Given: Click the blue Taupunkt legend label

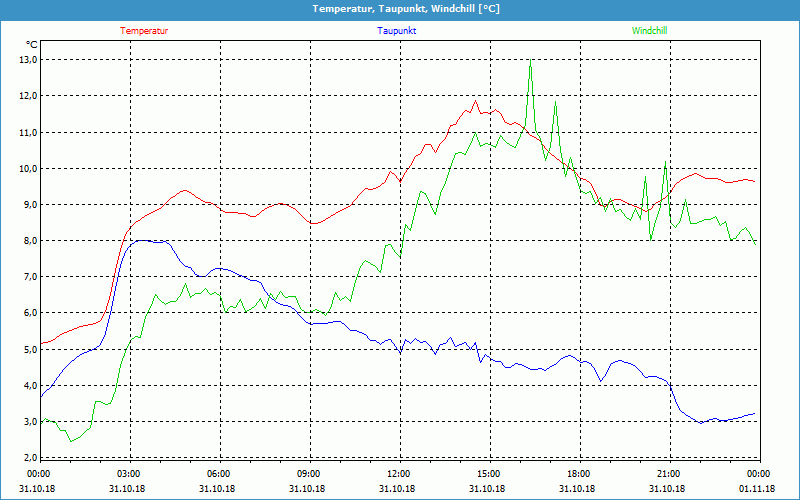Looking at the screenshot, I should tap(397, 31).
